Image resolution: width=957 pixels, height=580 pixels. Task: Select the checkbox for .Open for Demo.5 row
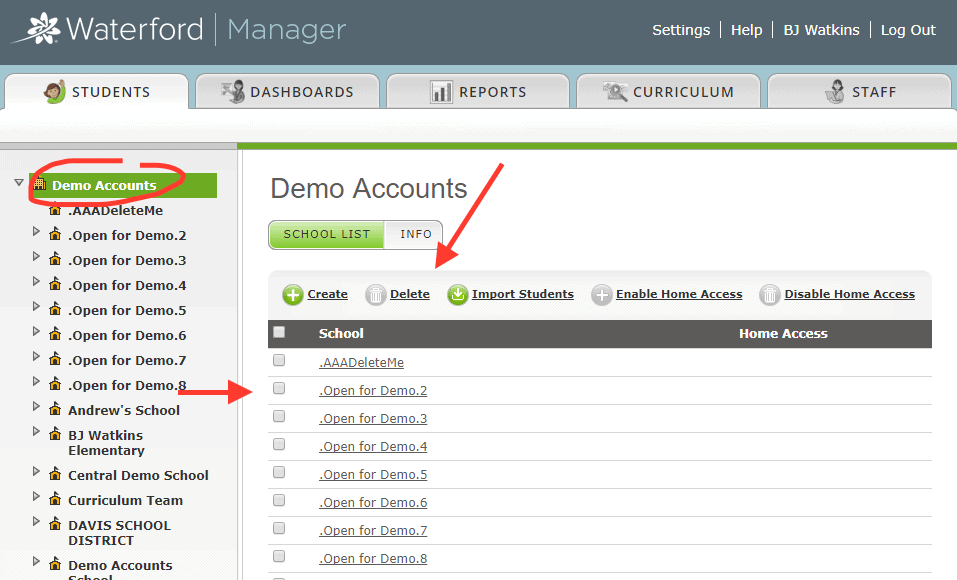point(279,473)
